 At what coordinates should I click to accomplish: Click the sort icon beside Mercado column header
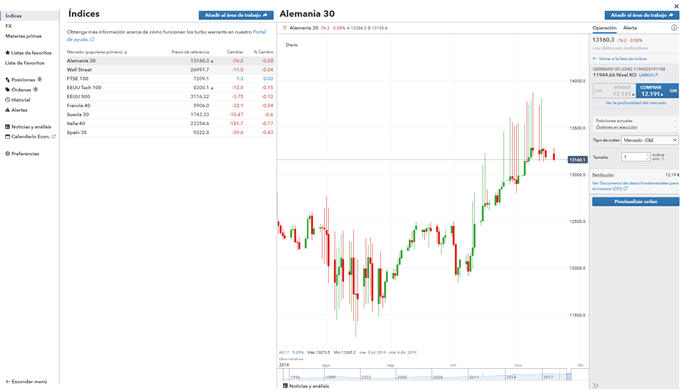pyautogui.click(x=126, y=52)
